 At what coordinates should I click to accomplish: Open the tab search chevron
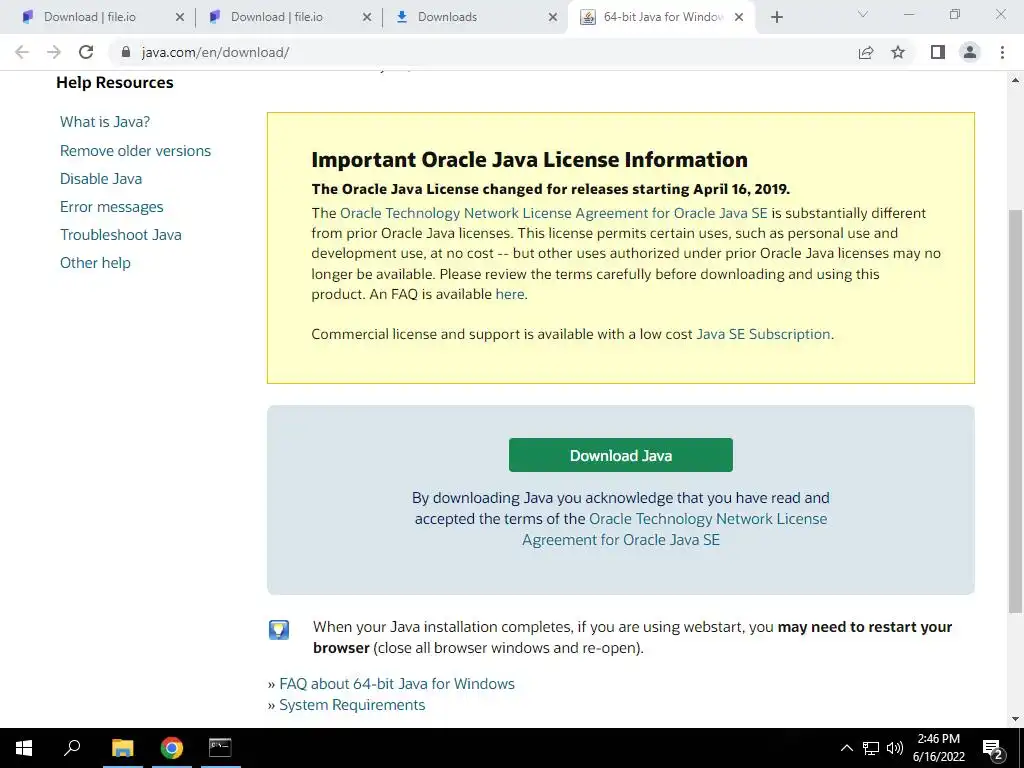point(863,14)
